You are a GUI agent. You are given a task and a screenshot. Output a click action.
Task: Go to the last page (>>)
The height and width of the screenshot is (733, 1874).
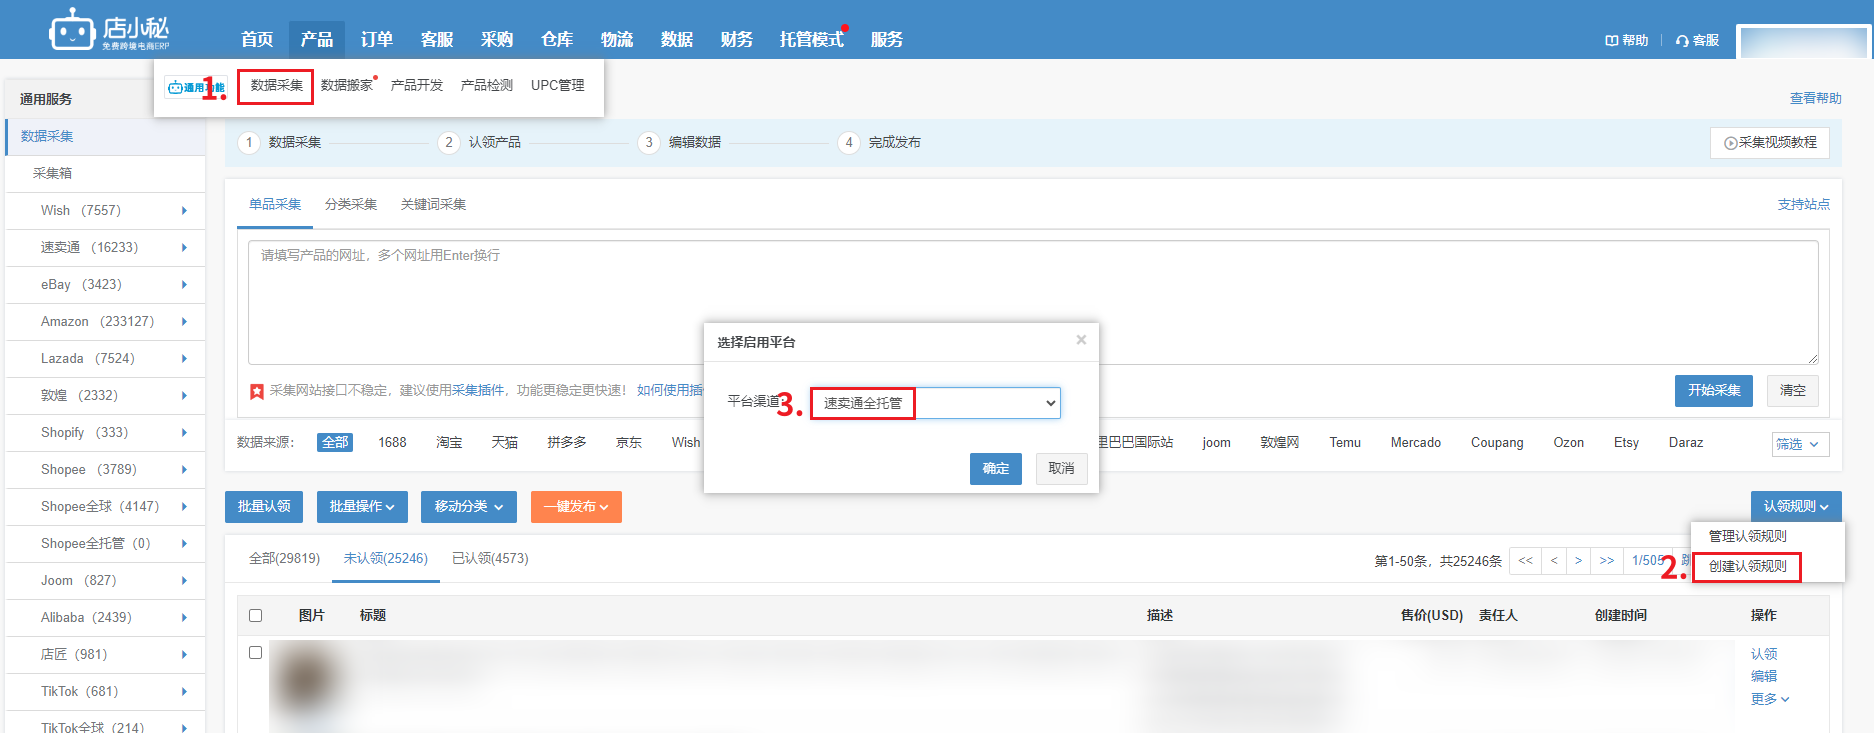[1607, 561]
